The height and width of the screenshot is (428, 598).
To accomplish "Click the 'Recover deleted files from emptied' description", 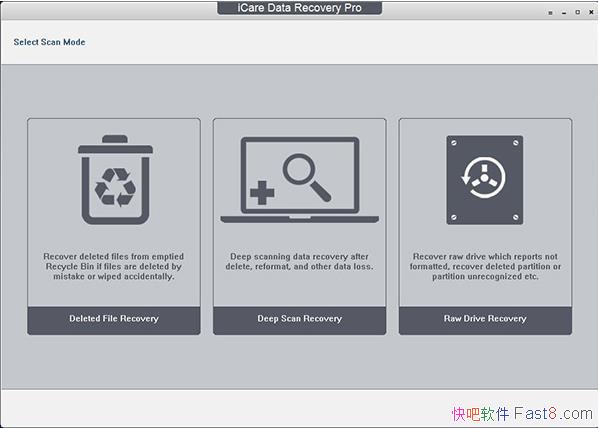I will (114, 266).
